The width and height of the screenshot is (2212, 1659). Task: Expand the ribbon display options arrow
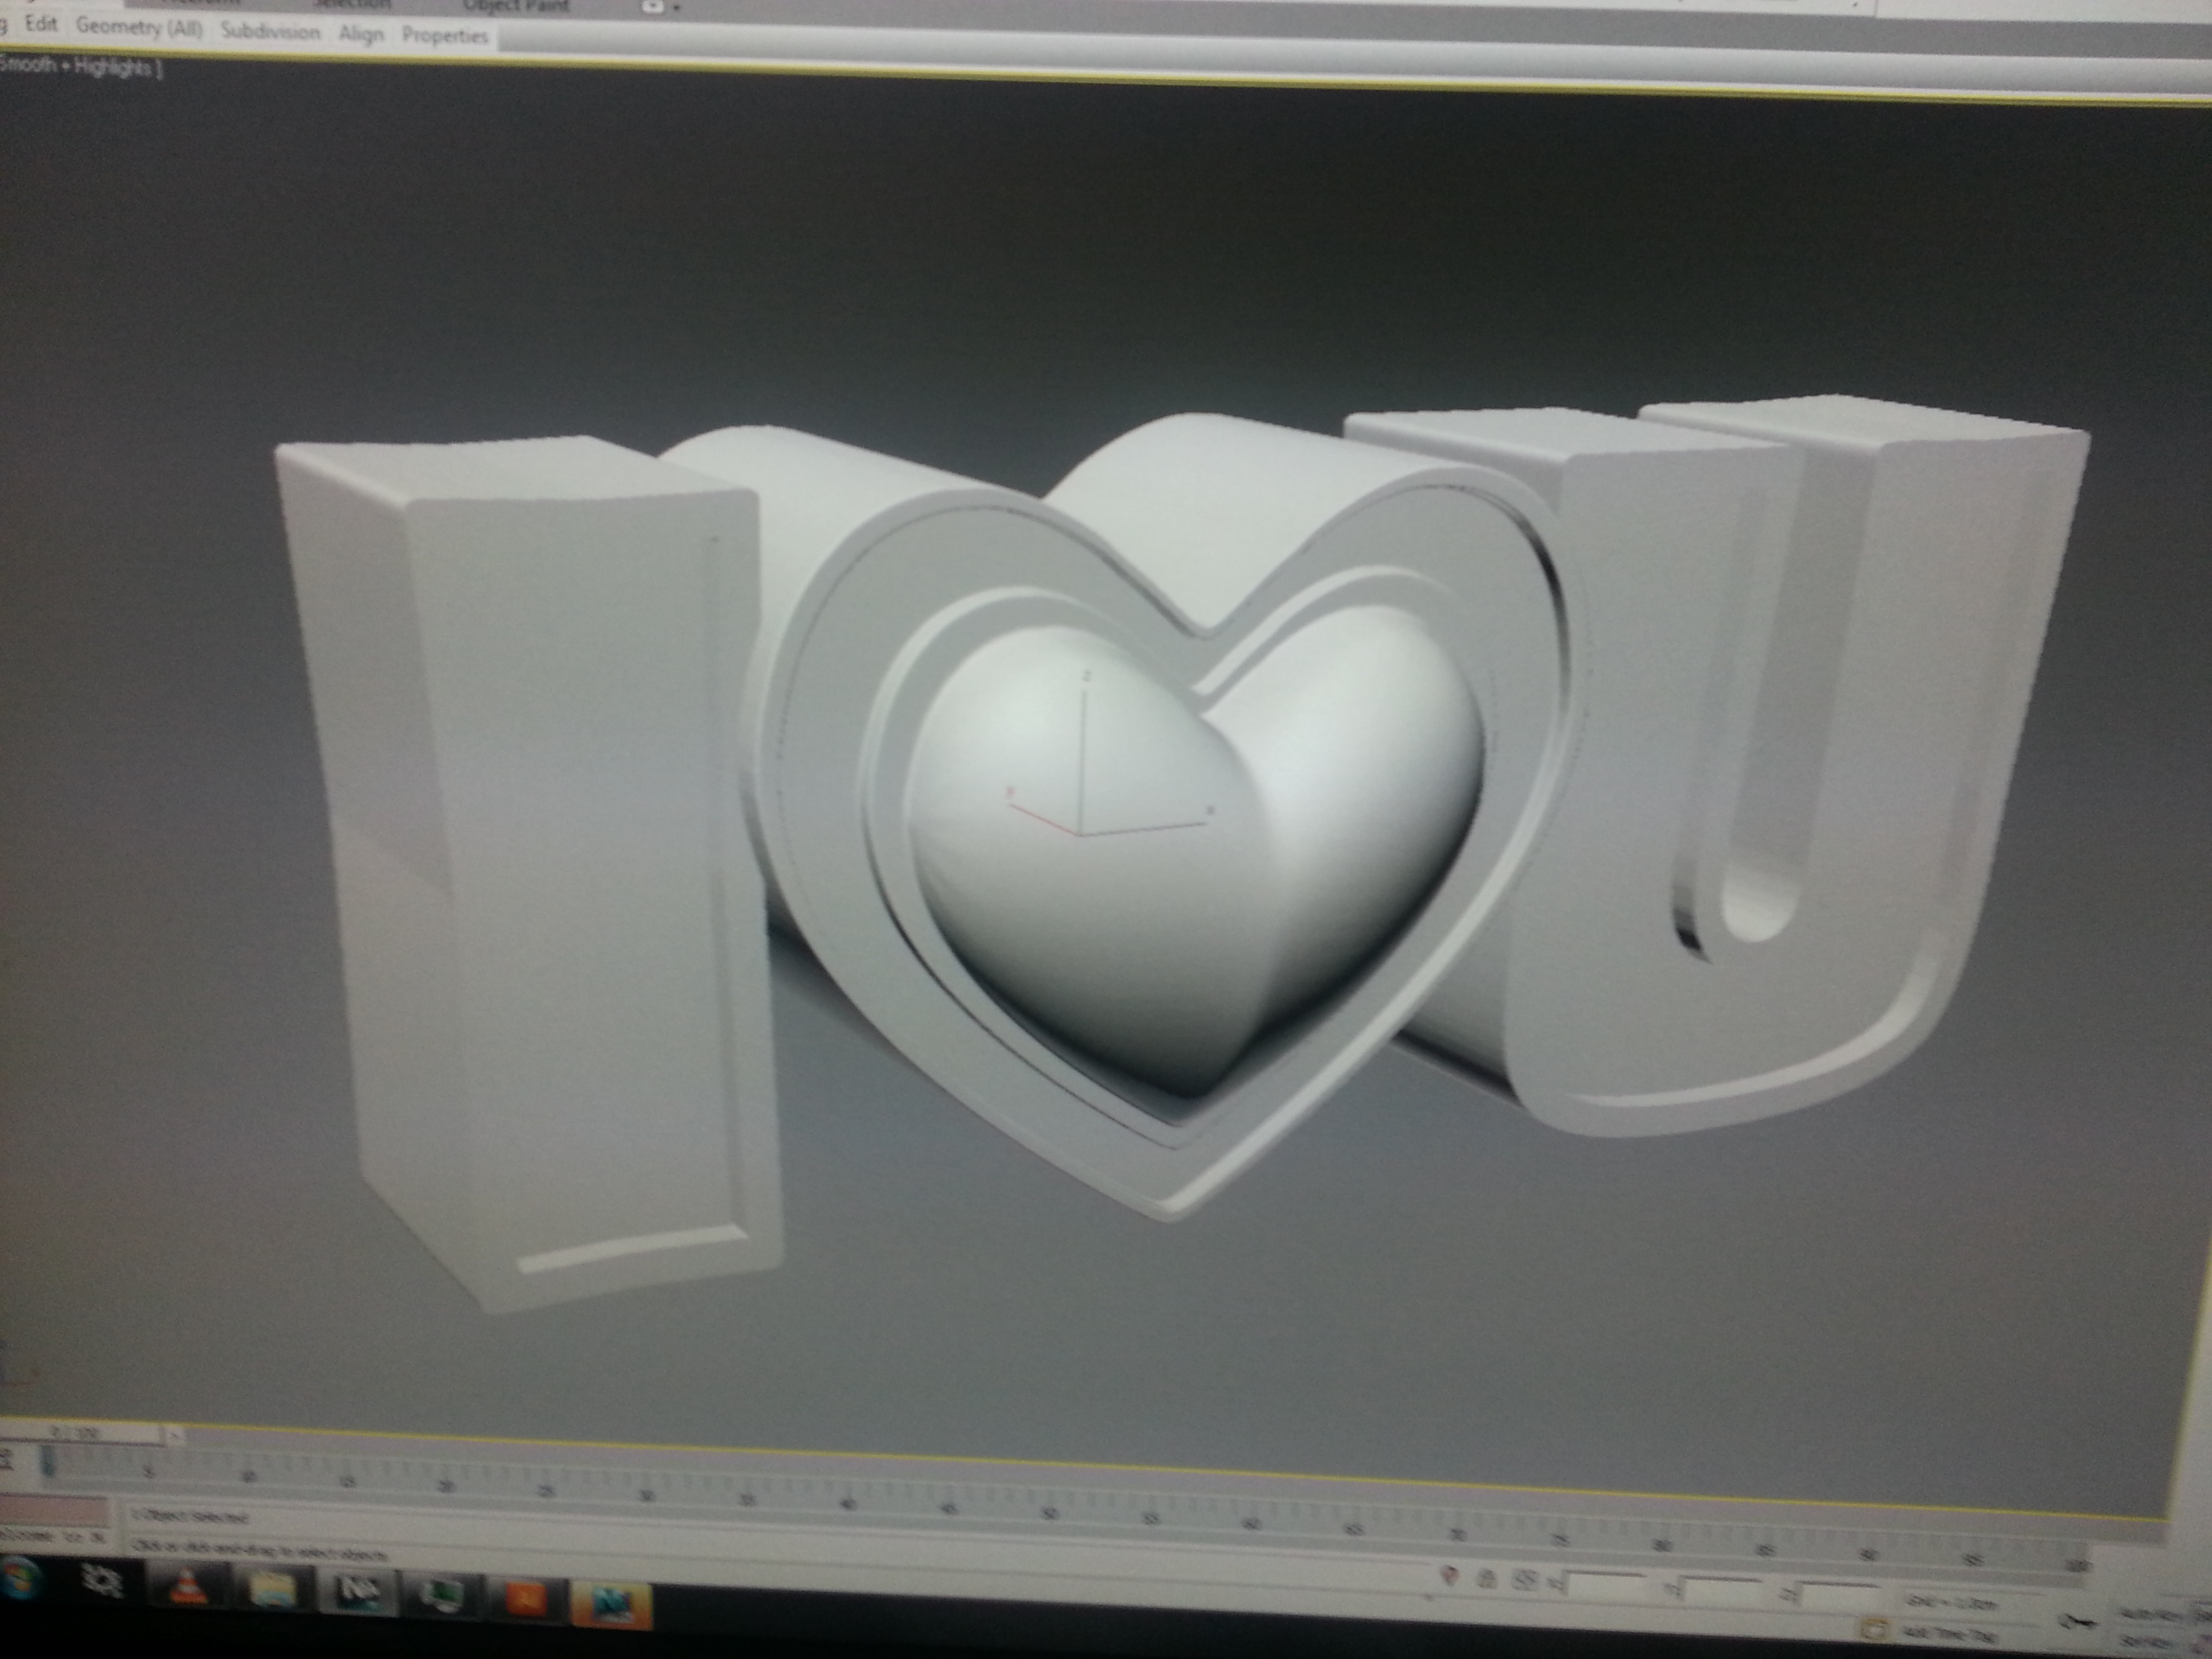[677, 8]
